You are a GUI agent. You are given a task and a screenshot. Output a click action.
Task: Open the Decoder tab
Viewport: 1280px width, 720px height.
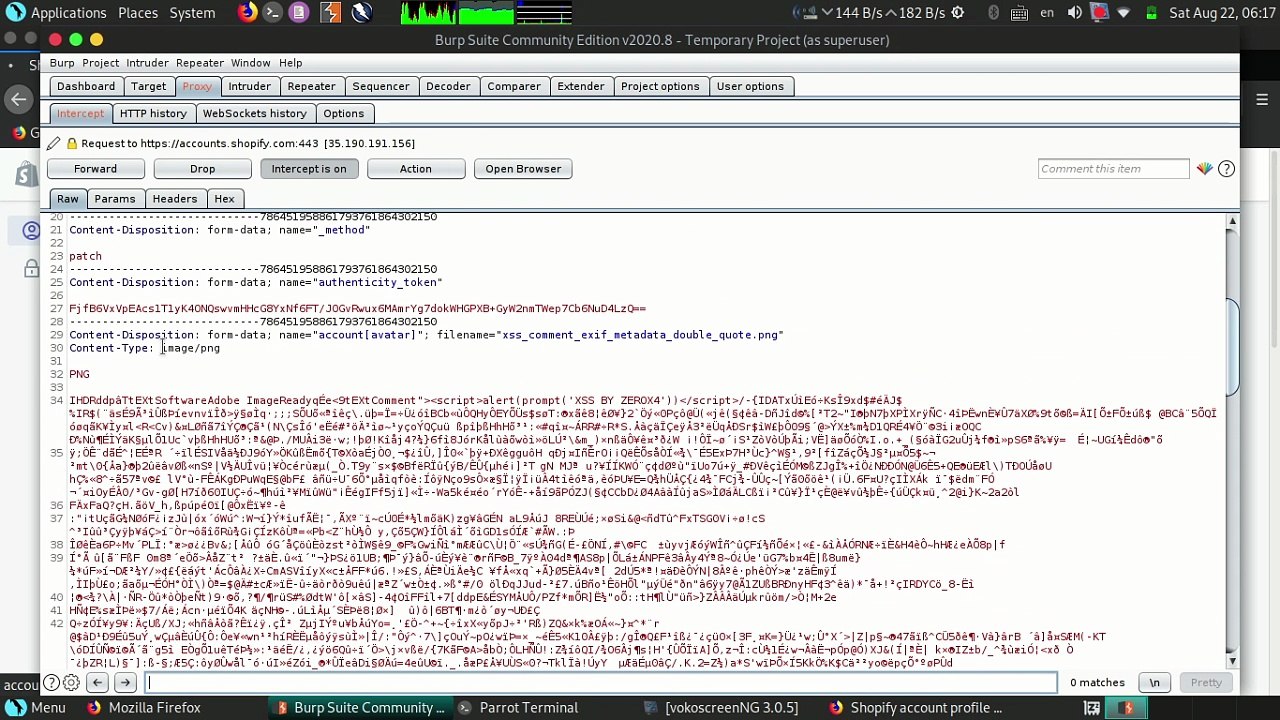coord(448,86)
